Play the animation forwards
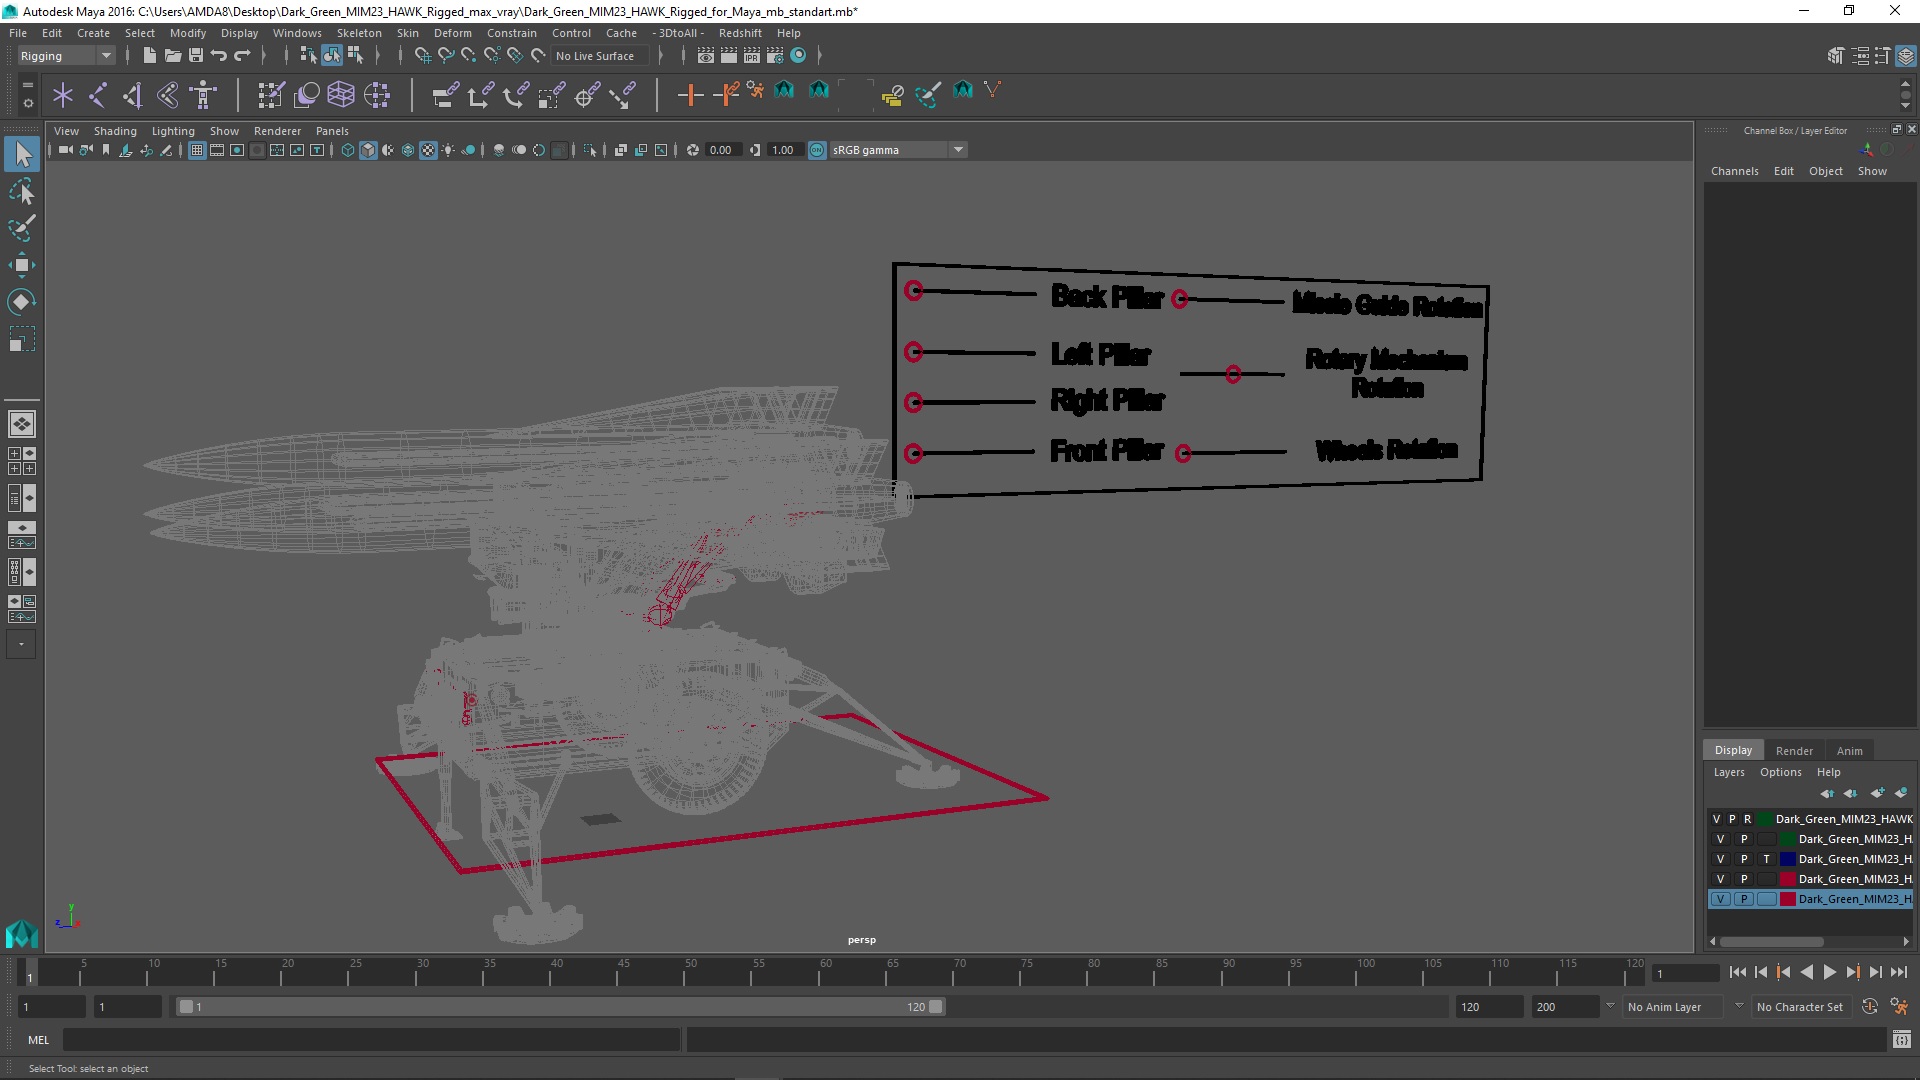Viewport: 1920px width, 1080px height. 1830,972
